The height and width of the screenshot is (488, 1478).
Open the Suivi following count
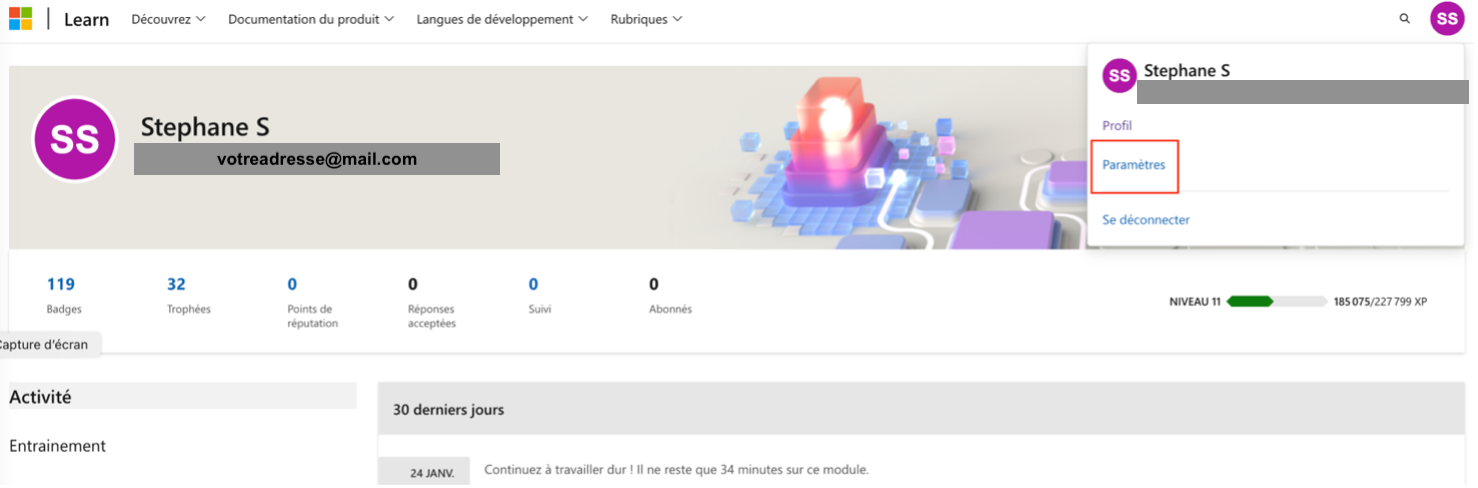coord(534,285)
